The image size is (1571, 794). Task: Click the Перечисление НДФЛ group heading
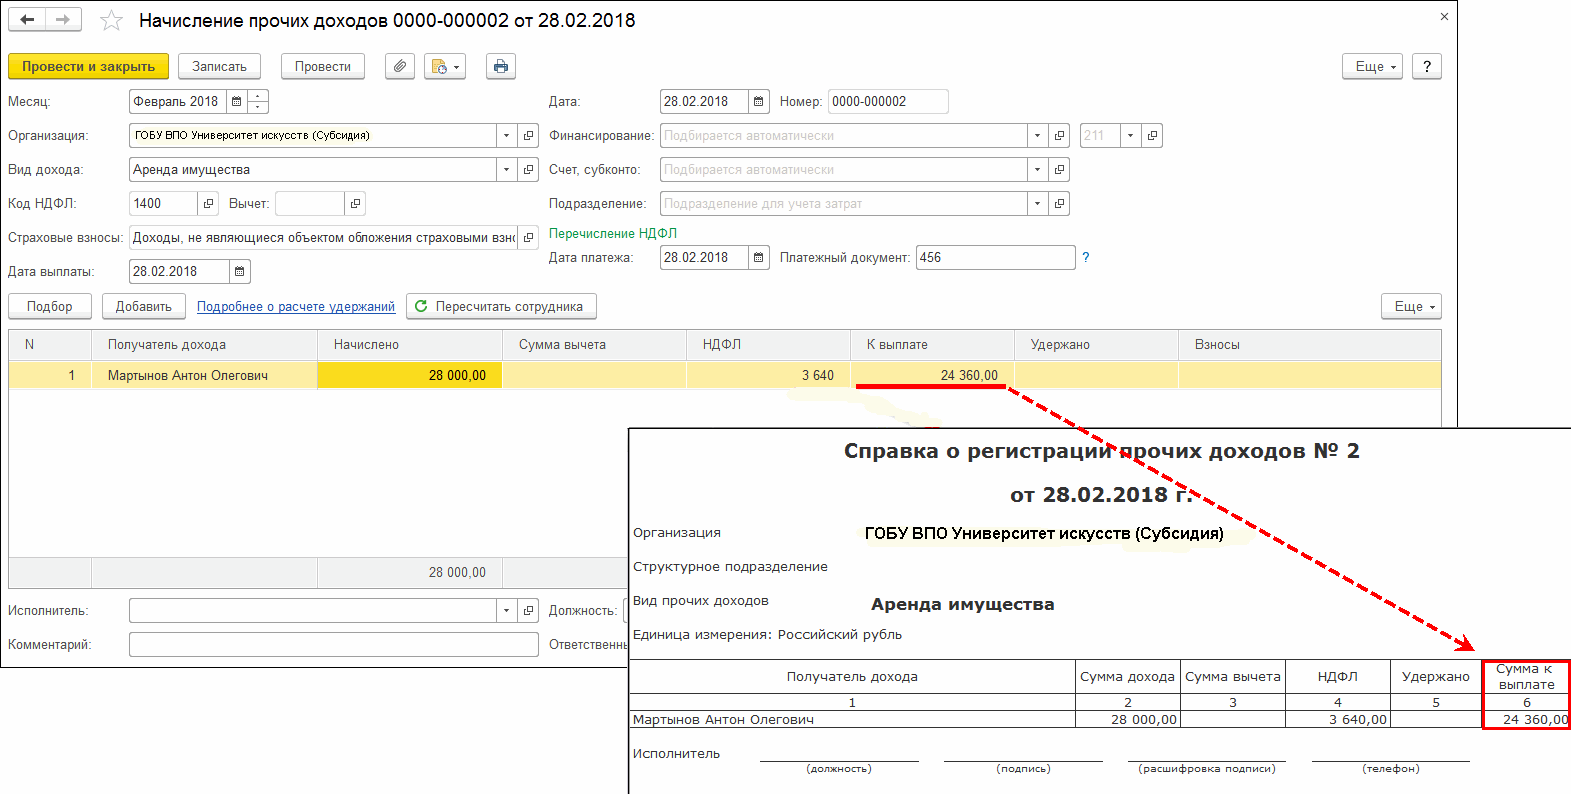(x=613, y=233)
